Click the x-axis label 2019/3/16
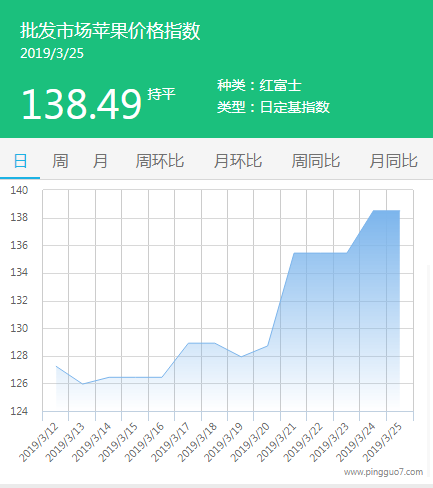This screenshot has height=488, width=433. click(144, 442)
